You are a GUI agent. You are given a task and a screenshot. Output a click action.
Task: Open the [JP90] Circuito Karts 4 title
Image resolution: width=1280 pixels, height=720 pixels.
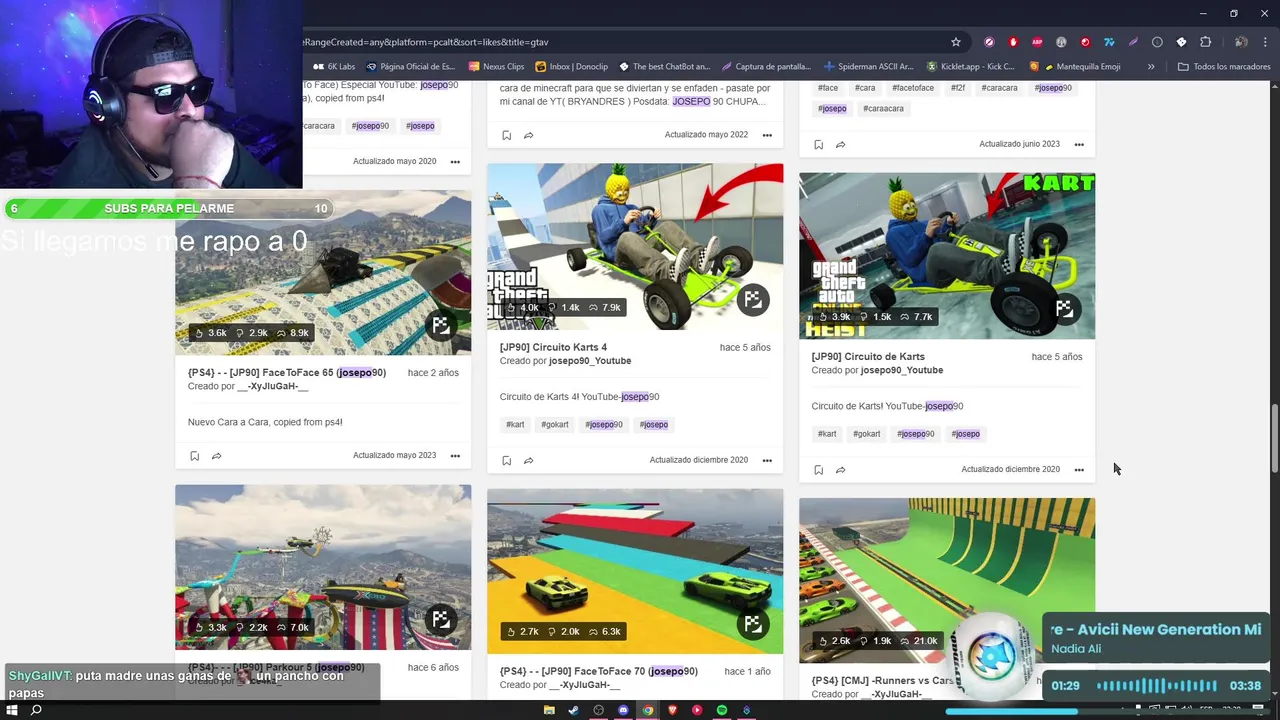[x=553, y=347]
